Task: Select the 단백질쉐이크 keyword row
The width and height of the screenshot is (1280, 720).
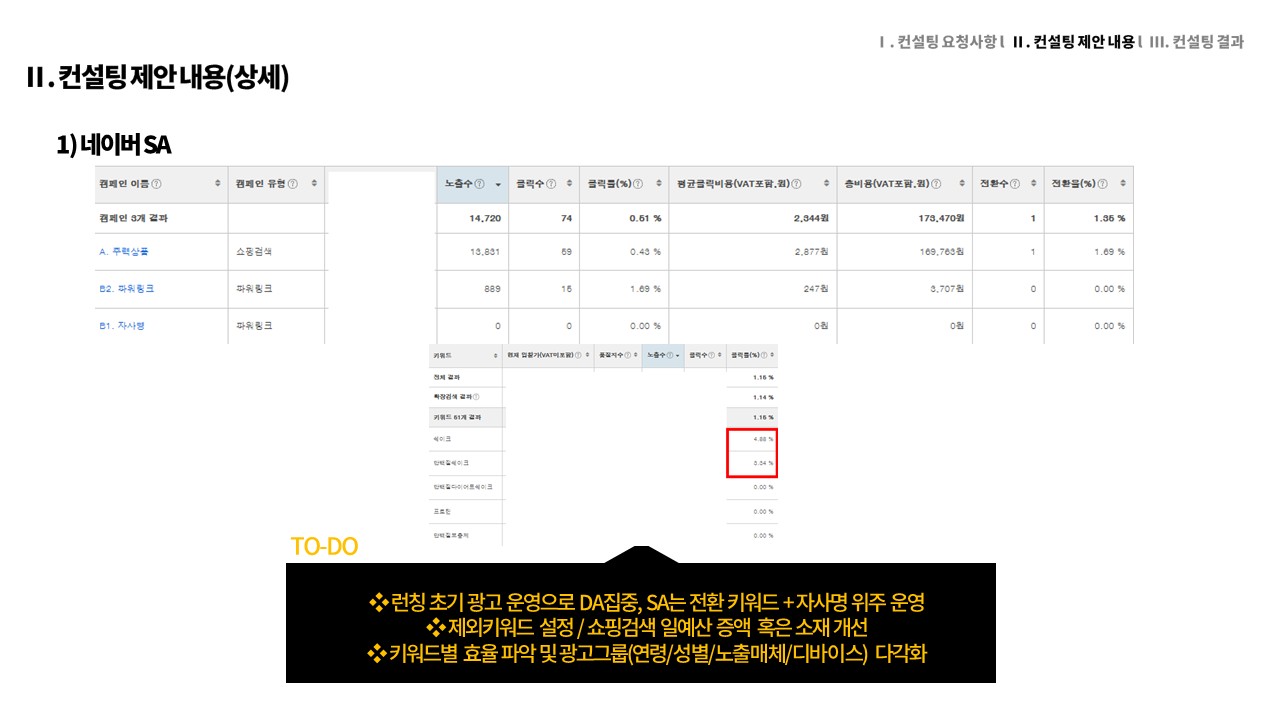Action: [x=451, y=463]
